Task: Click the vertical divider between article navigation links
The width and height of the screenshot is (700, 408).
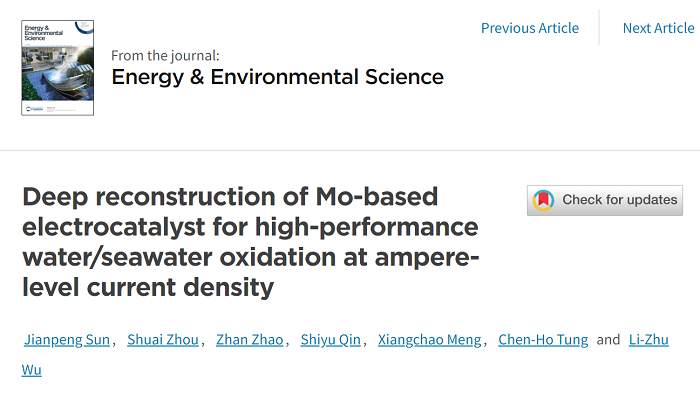Action: 600,28
